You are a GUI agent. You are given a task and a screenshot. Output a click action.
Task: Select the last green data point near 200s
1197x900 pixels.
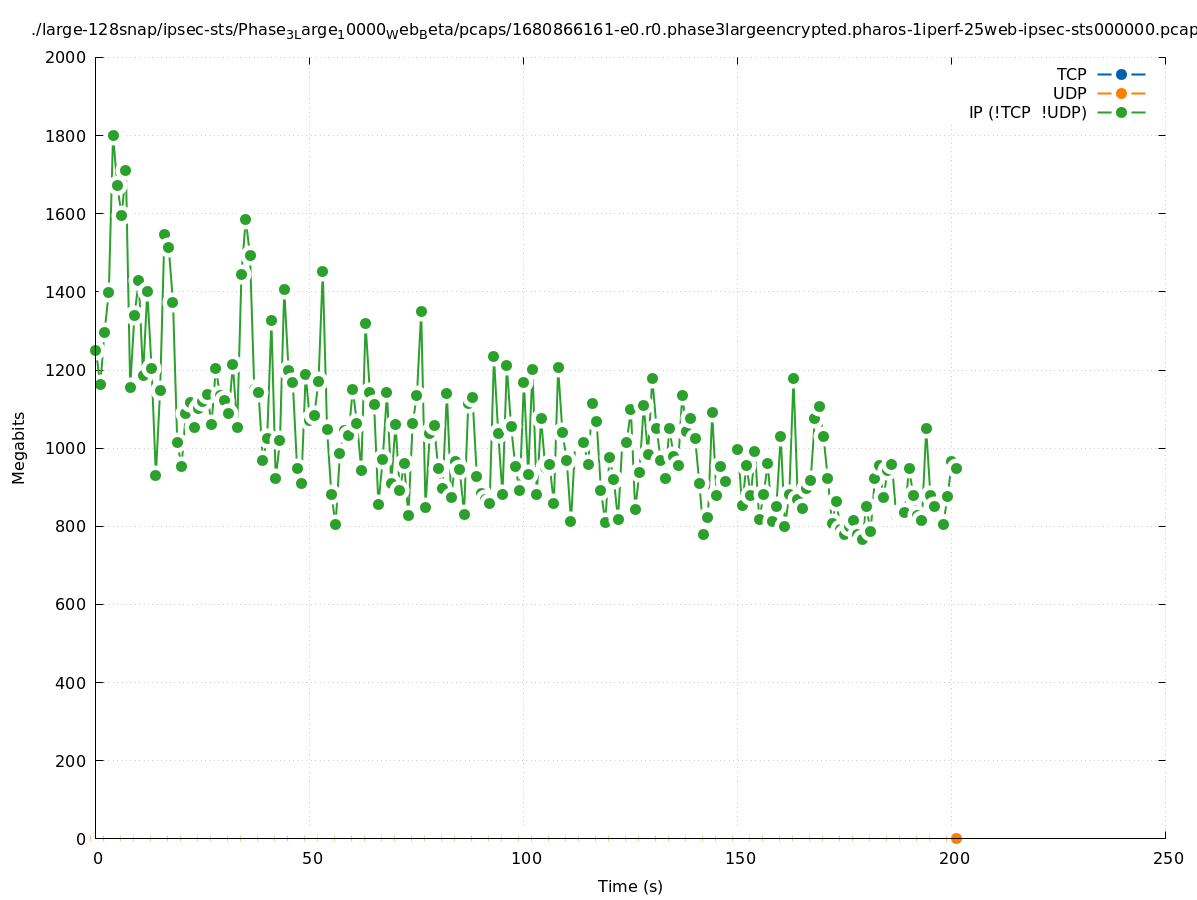click(x=956, y=468)
